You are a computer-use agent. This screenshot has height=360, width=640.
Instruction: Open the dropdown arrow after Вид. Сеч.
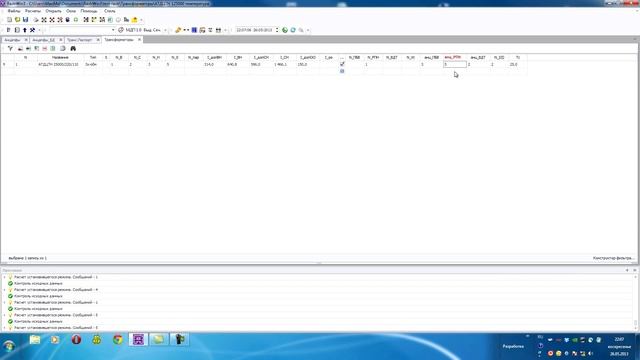point(165,30)
